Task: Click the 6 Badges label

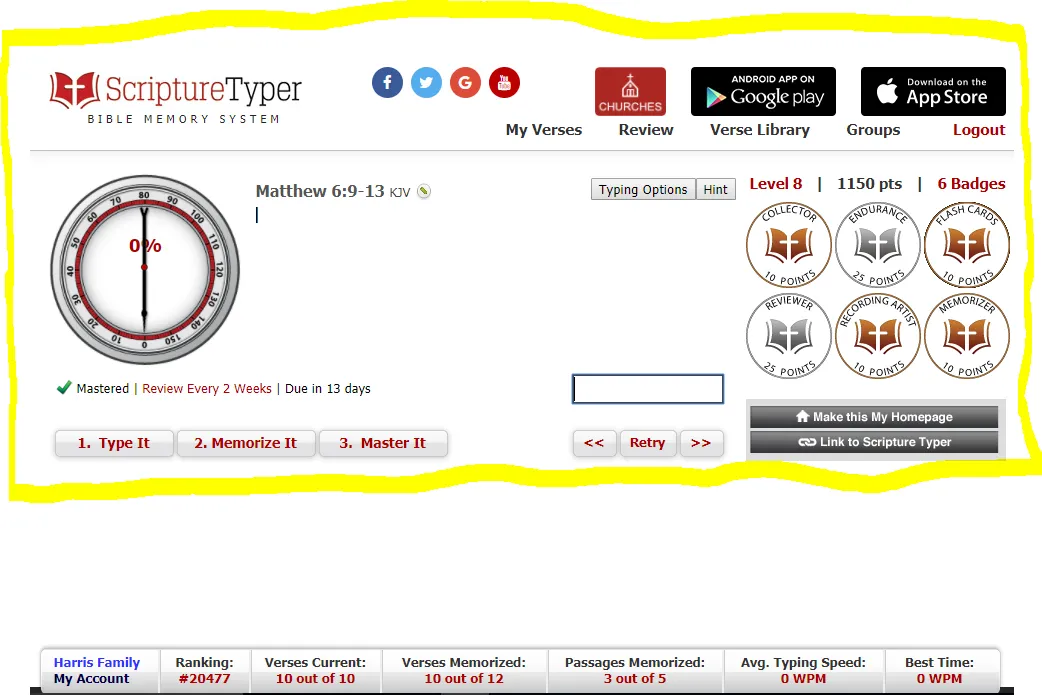Action: [971, 183]
